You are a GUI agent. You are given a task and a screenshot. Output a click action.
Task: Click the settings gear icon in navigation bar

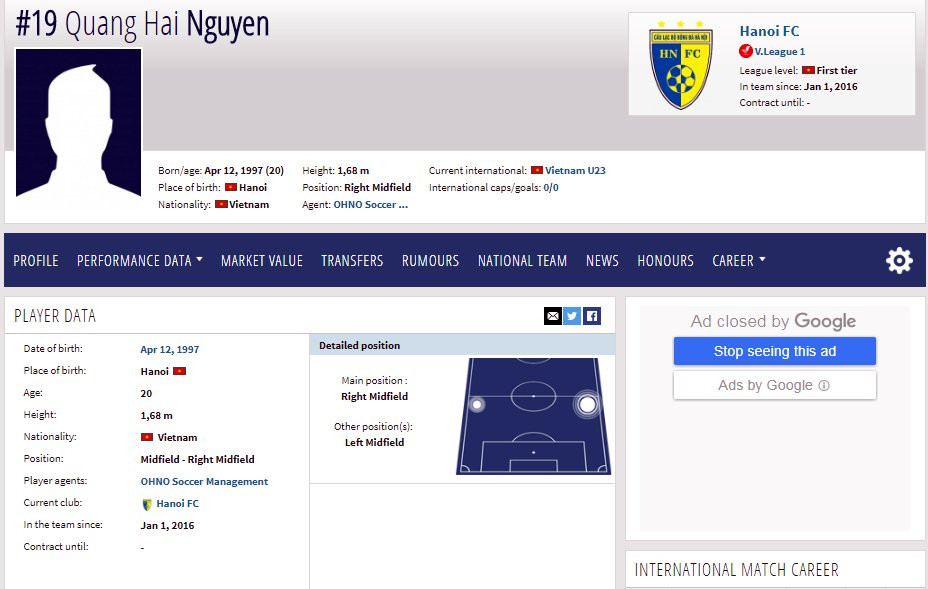899,261
